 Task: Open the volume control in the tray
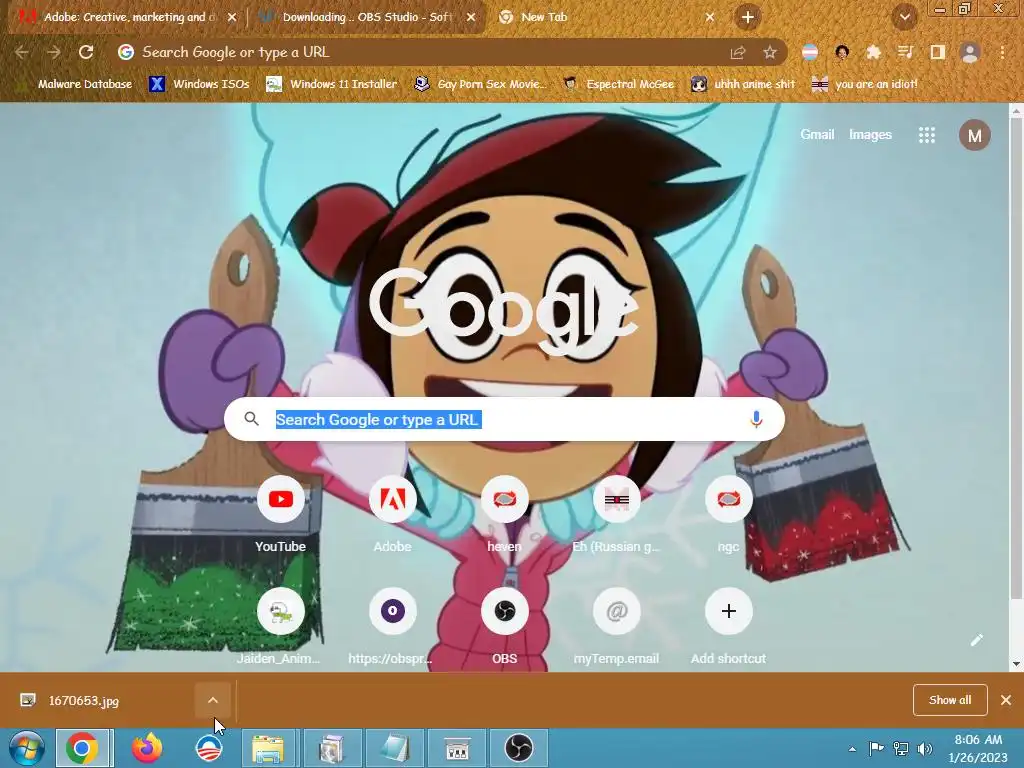(924, 749)
